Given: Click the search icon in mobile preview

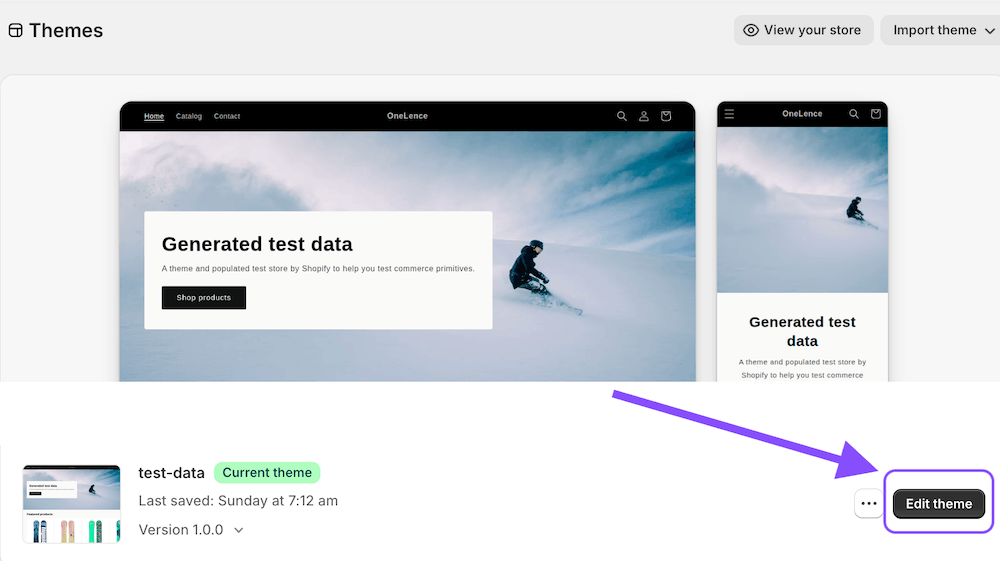Looking at the screenshot, I should 854,114.
